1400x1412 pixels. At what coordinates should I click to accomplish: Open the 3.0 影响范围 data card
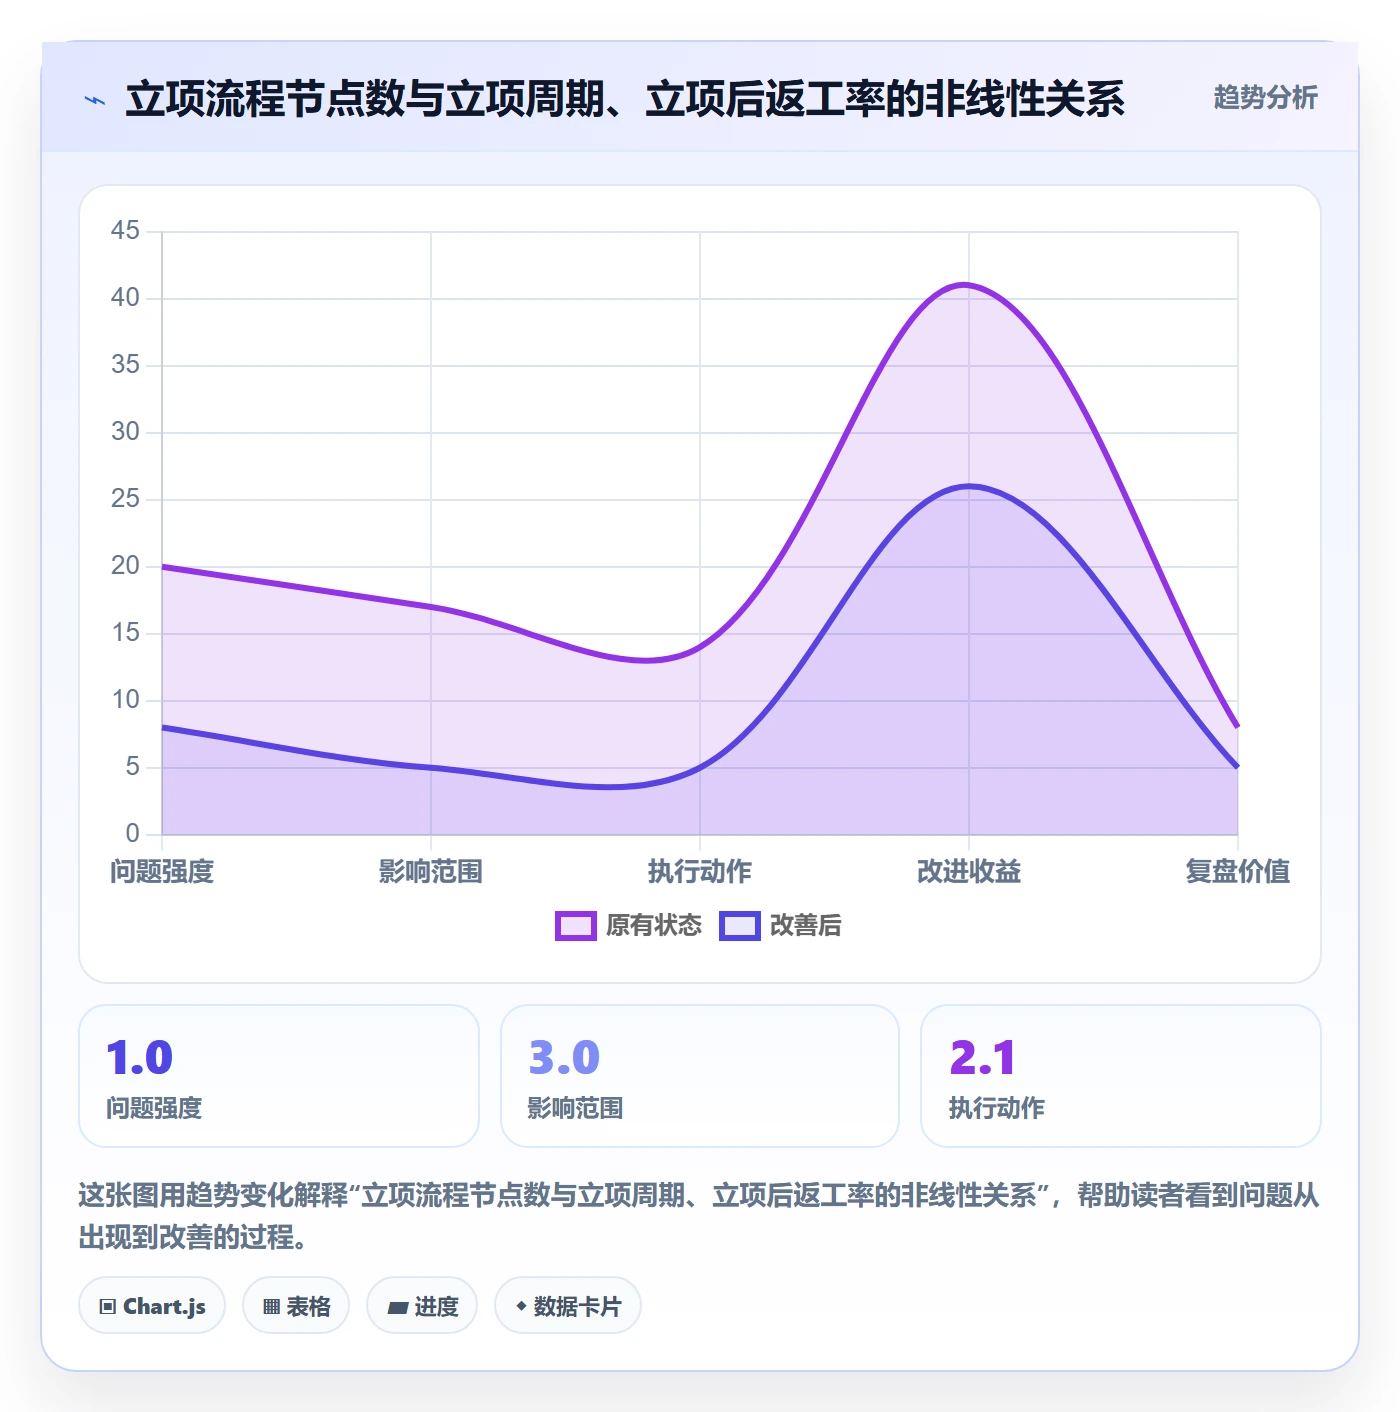700,1076
